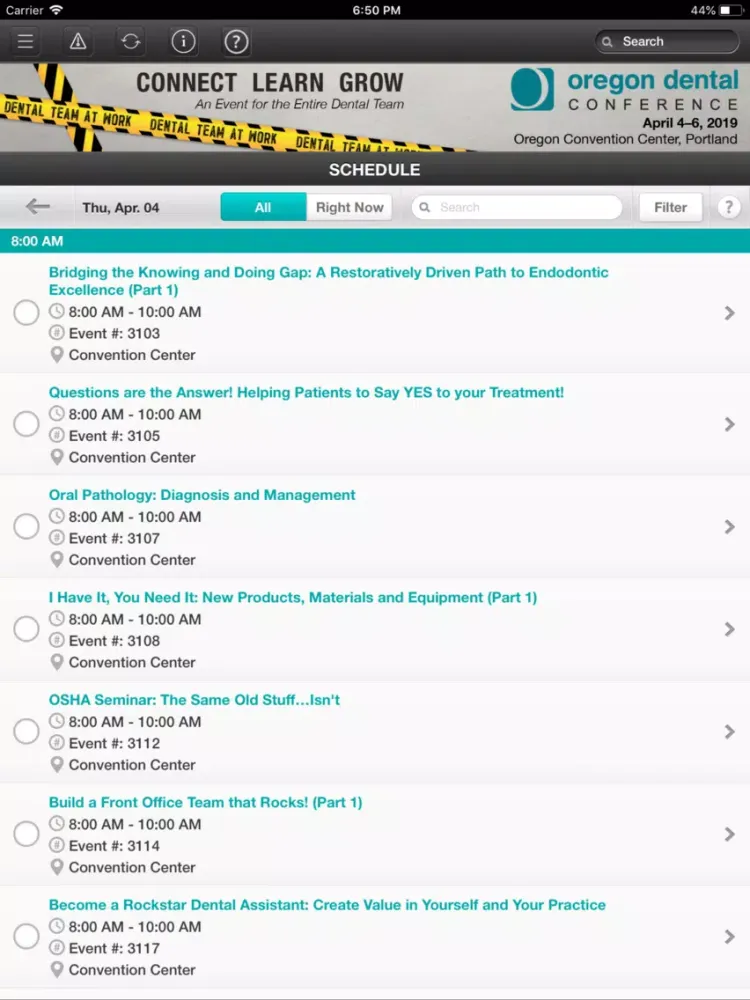Tap the schedule help question icon beside Filter
Viewport: 750px width, 1000px height.
729,207
